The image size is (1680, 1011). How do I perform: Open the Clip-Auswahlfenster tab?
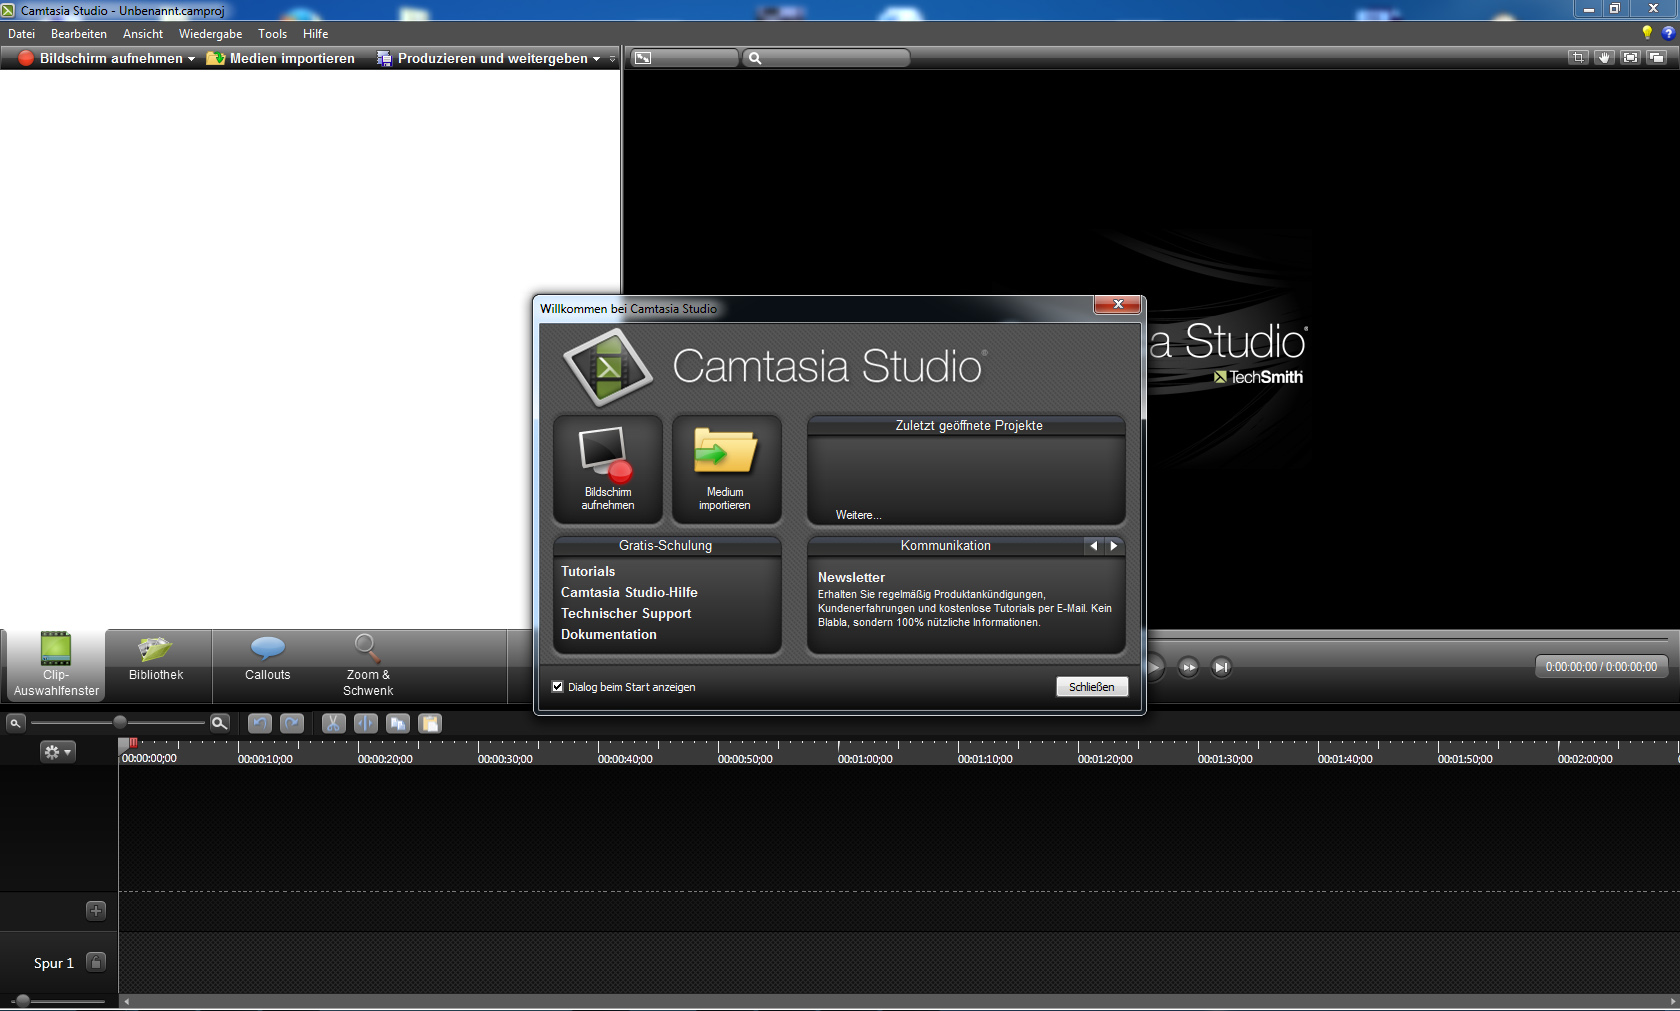[x=56, y=665]
